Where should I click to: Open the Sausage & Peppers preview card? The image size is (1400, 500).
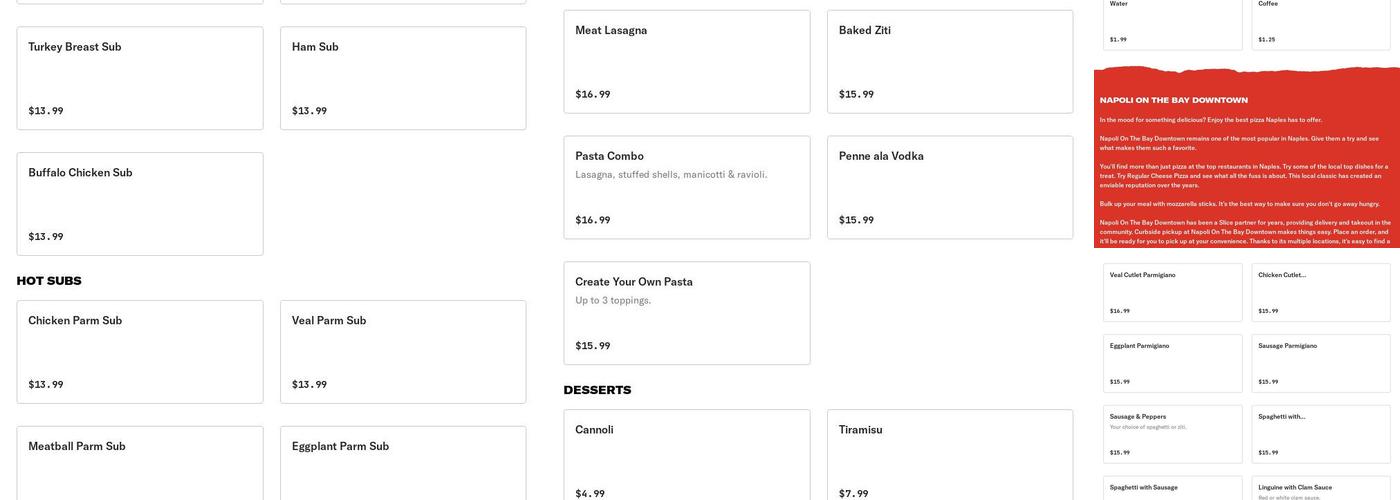click(1173, 434)
